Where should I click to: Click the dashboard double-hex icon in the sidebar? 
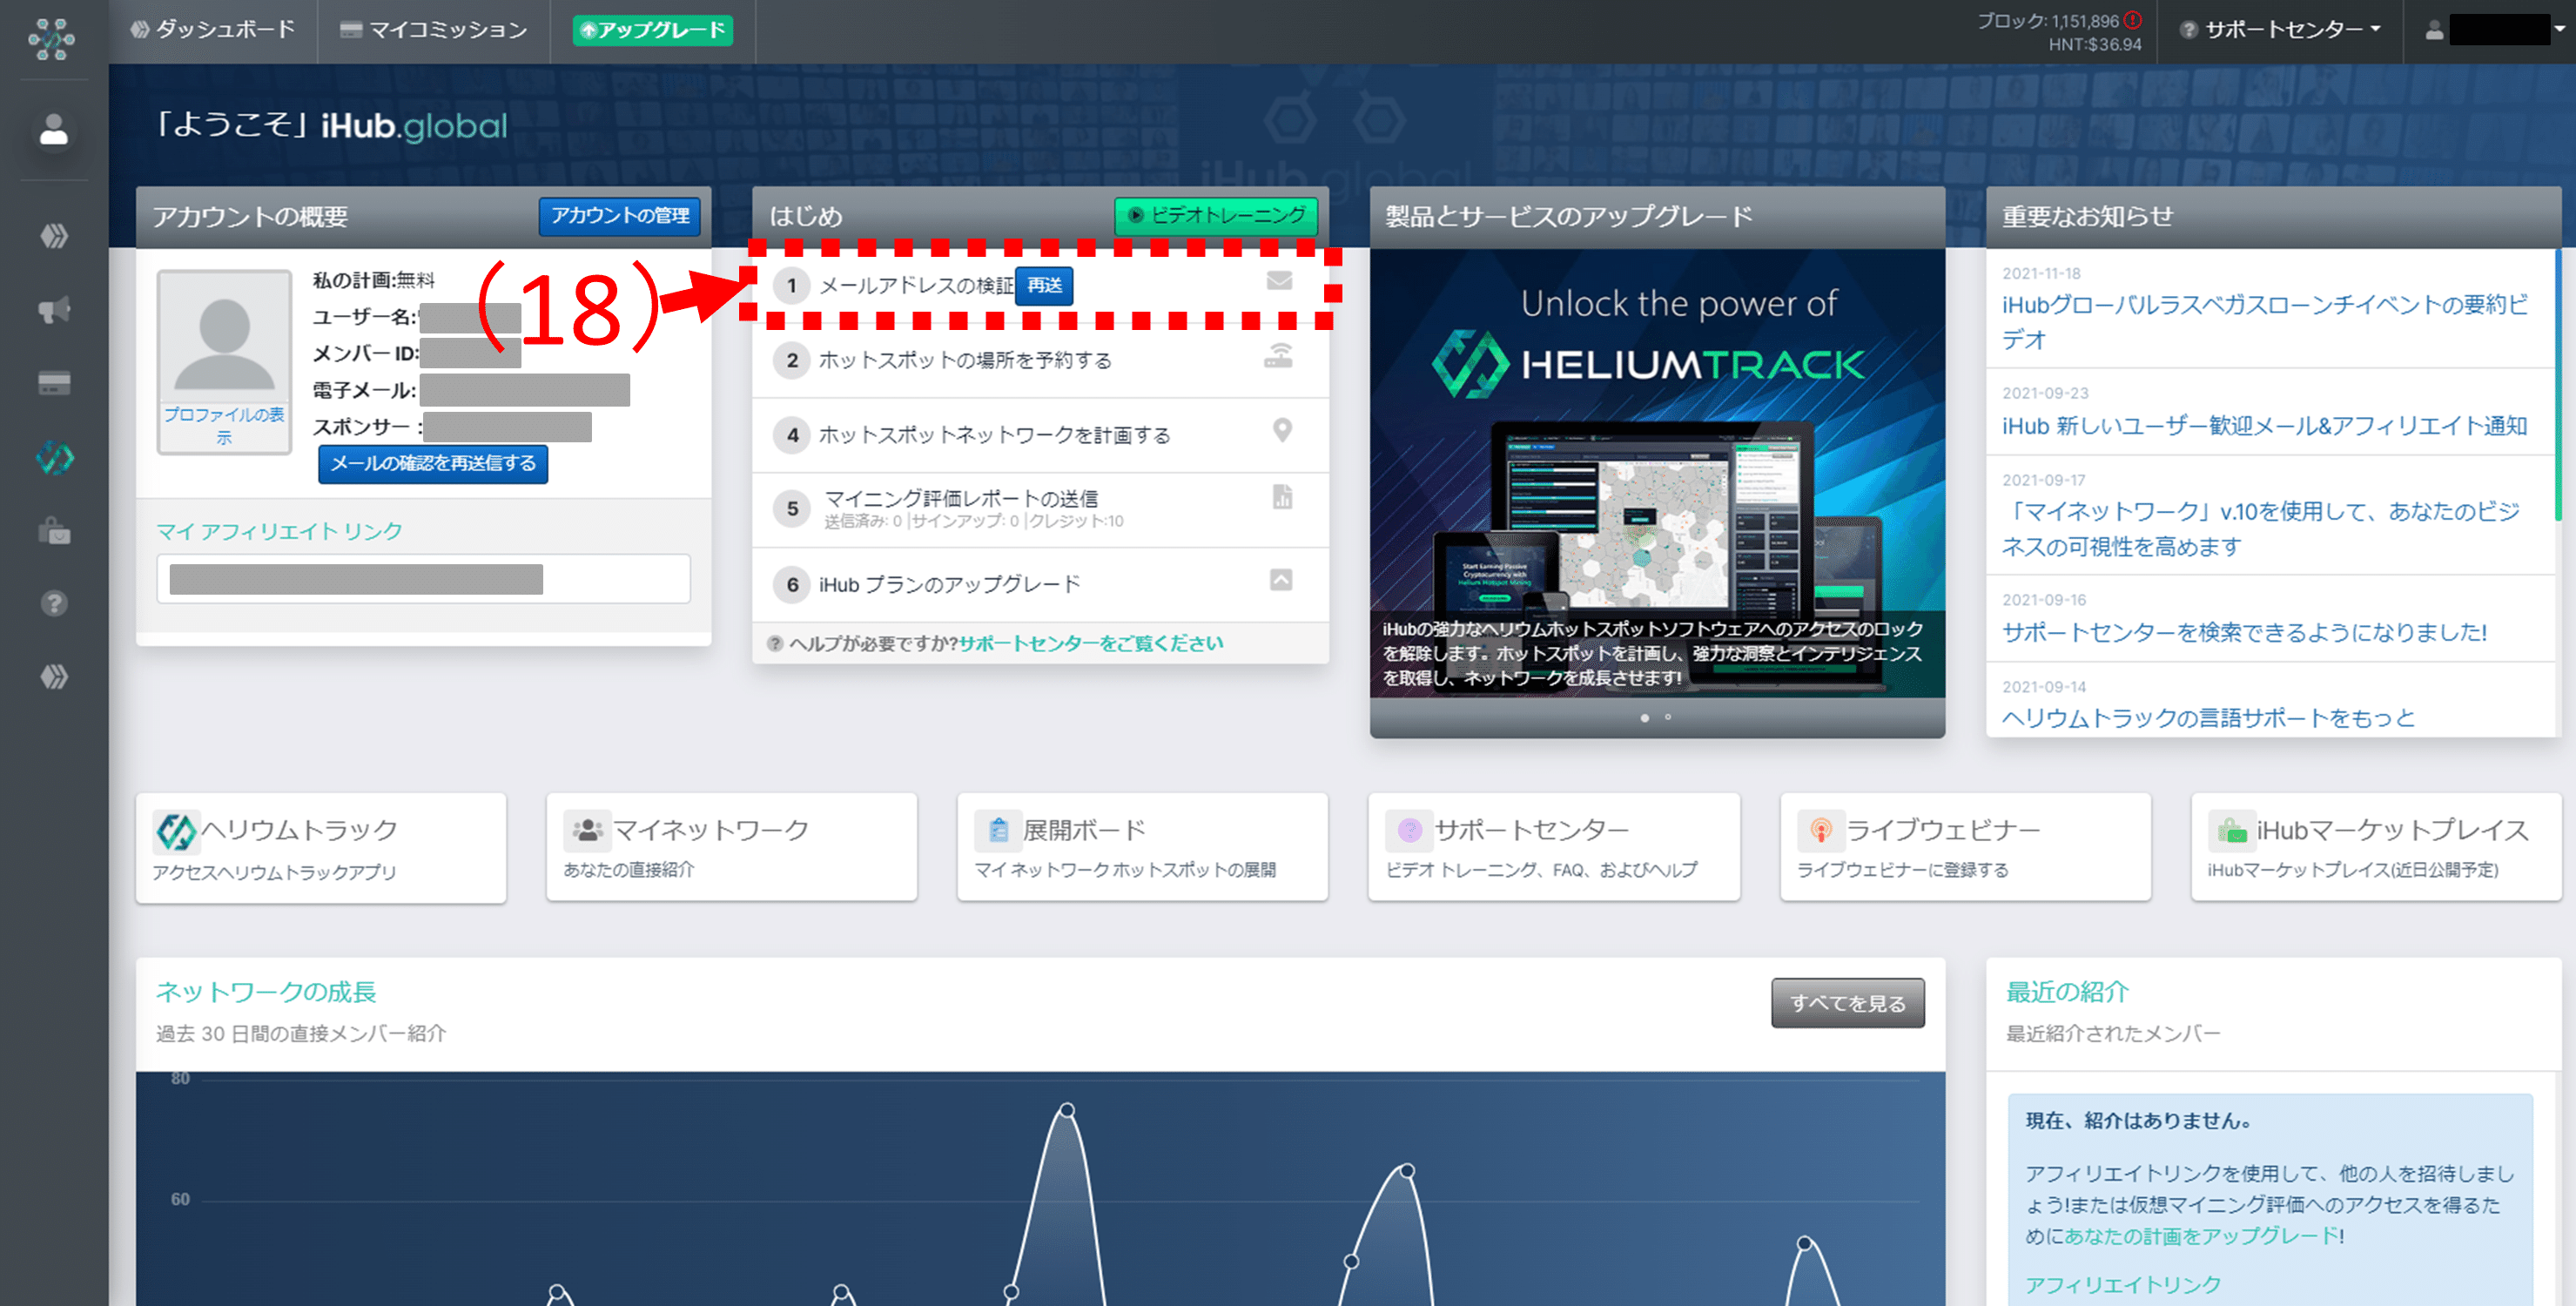[54, 236]
